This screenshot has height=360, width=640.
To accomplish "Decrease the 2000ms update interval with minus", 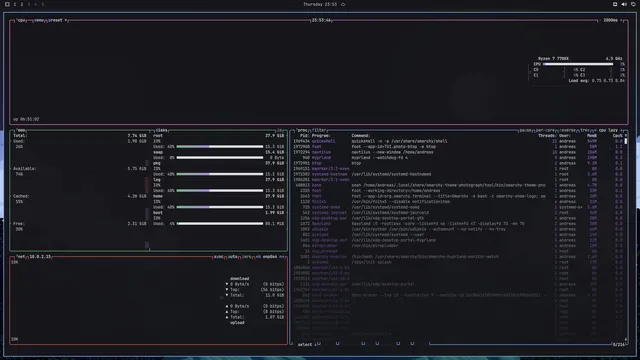I will (x=600, y=20).
